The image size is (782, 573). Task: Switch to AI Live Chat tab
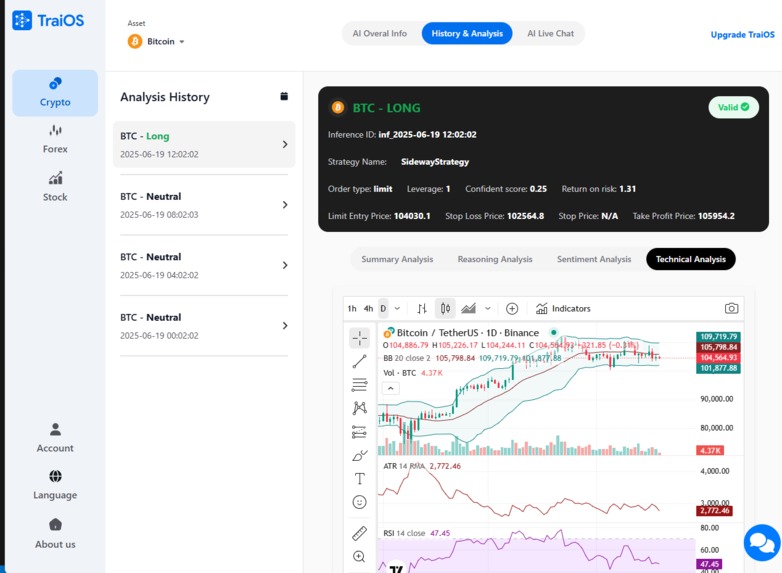pos(551,33)
